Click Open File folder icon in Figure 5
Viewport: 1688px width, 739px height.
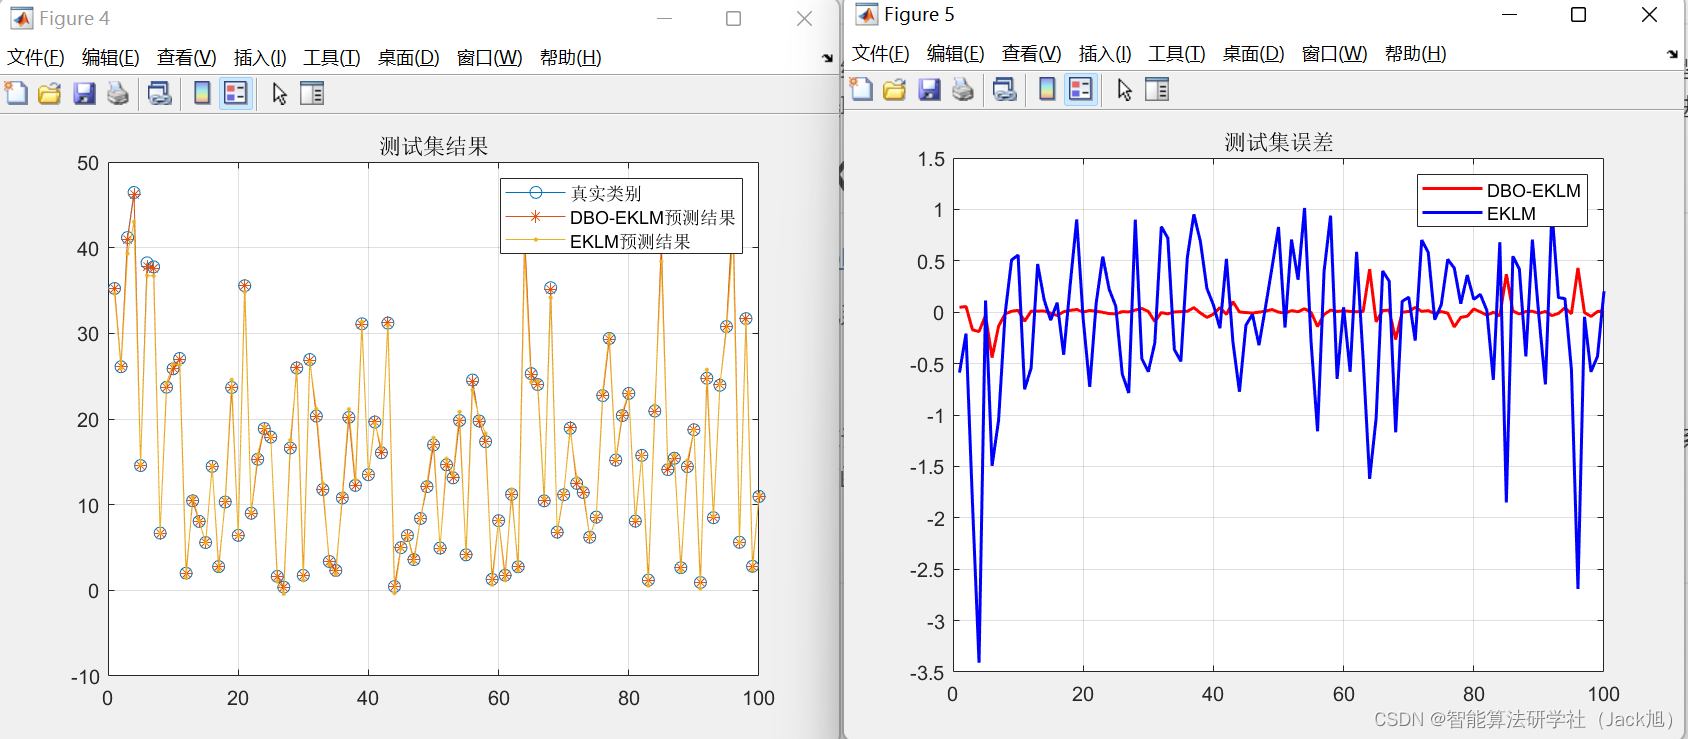895,89
